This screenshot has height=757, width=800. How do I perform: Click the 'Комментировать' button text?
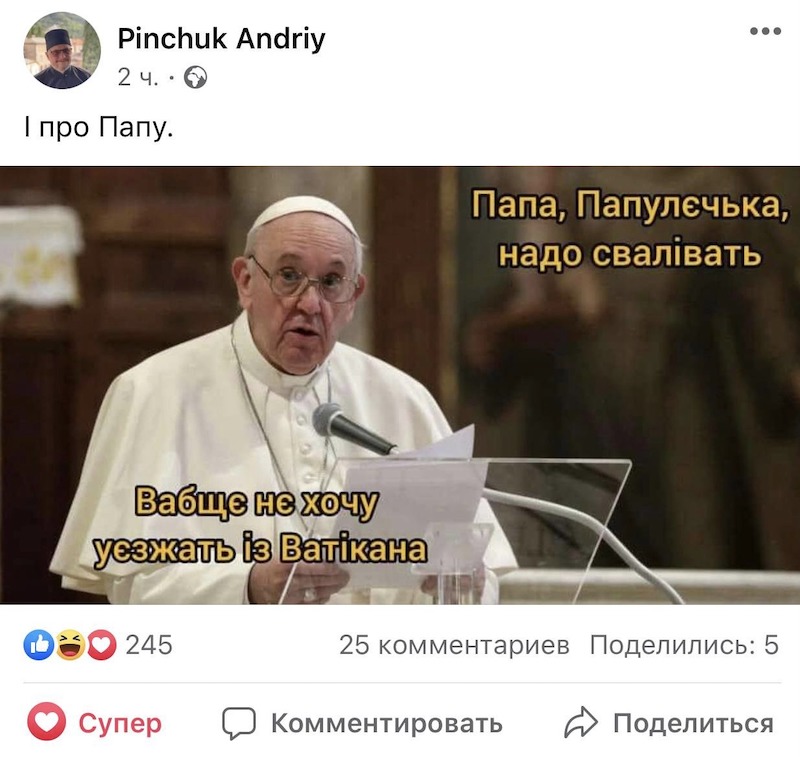[387, 723]
